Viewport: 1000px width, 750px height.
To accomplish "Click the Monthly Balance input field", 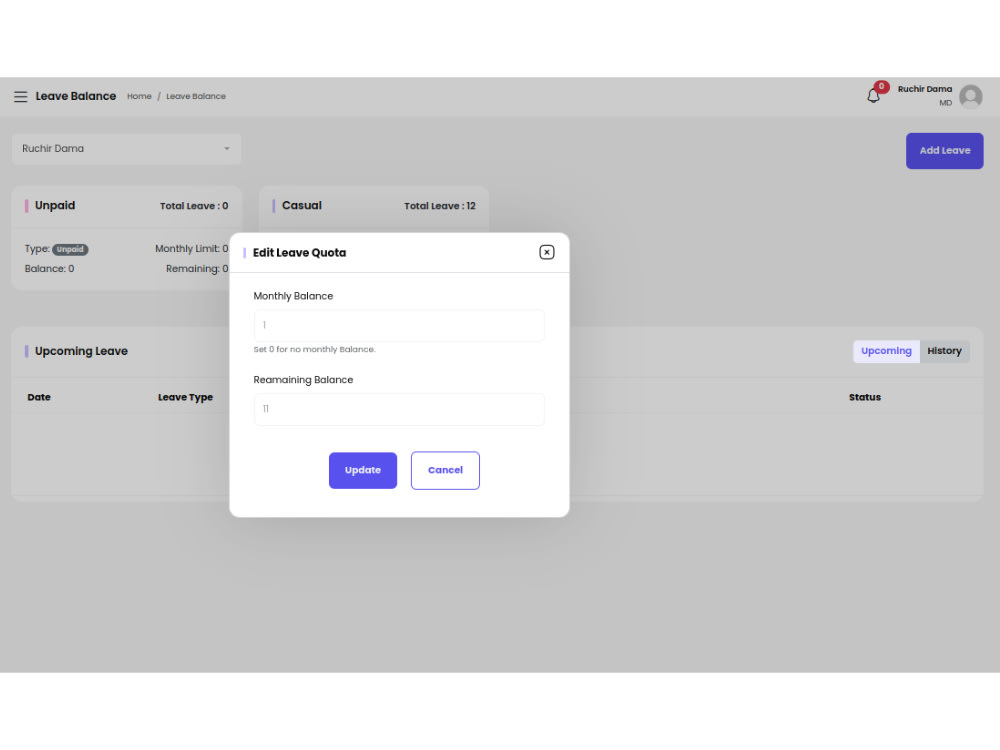I will point(399,325).
